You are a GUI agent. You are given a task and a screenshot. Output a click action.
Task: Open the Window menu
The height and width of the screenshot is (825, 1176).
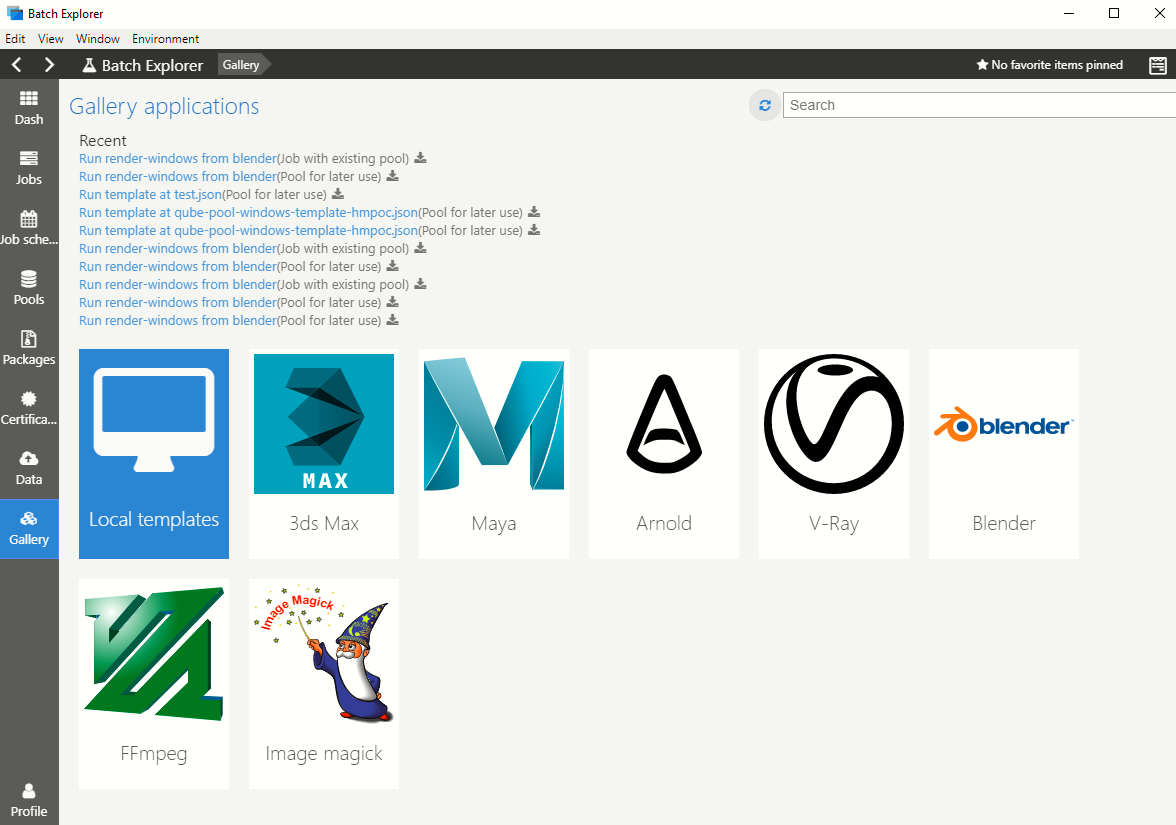click(x=98, y=39)
